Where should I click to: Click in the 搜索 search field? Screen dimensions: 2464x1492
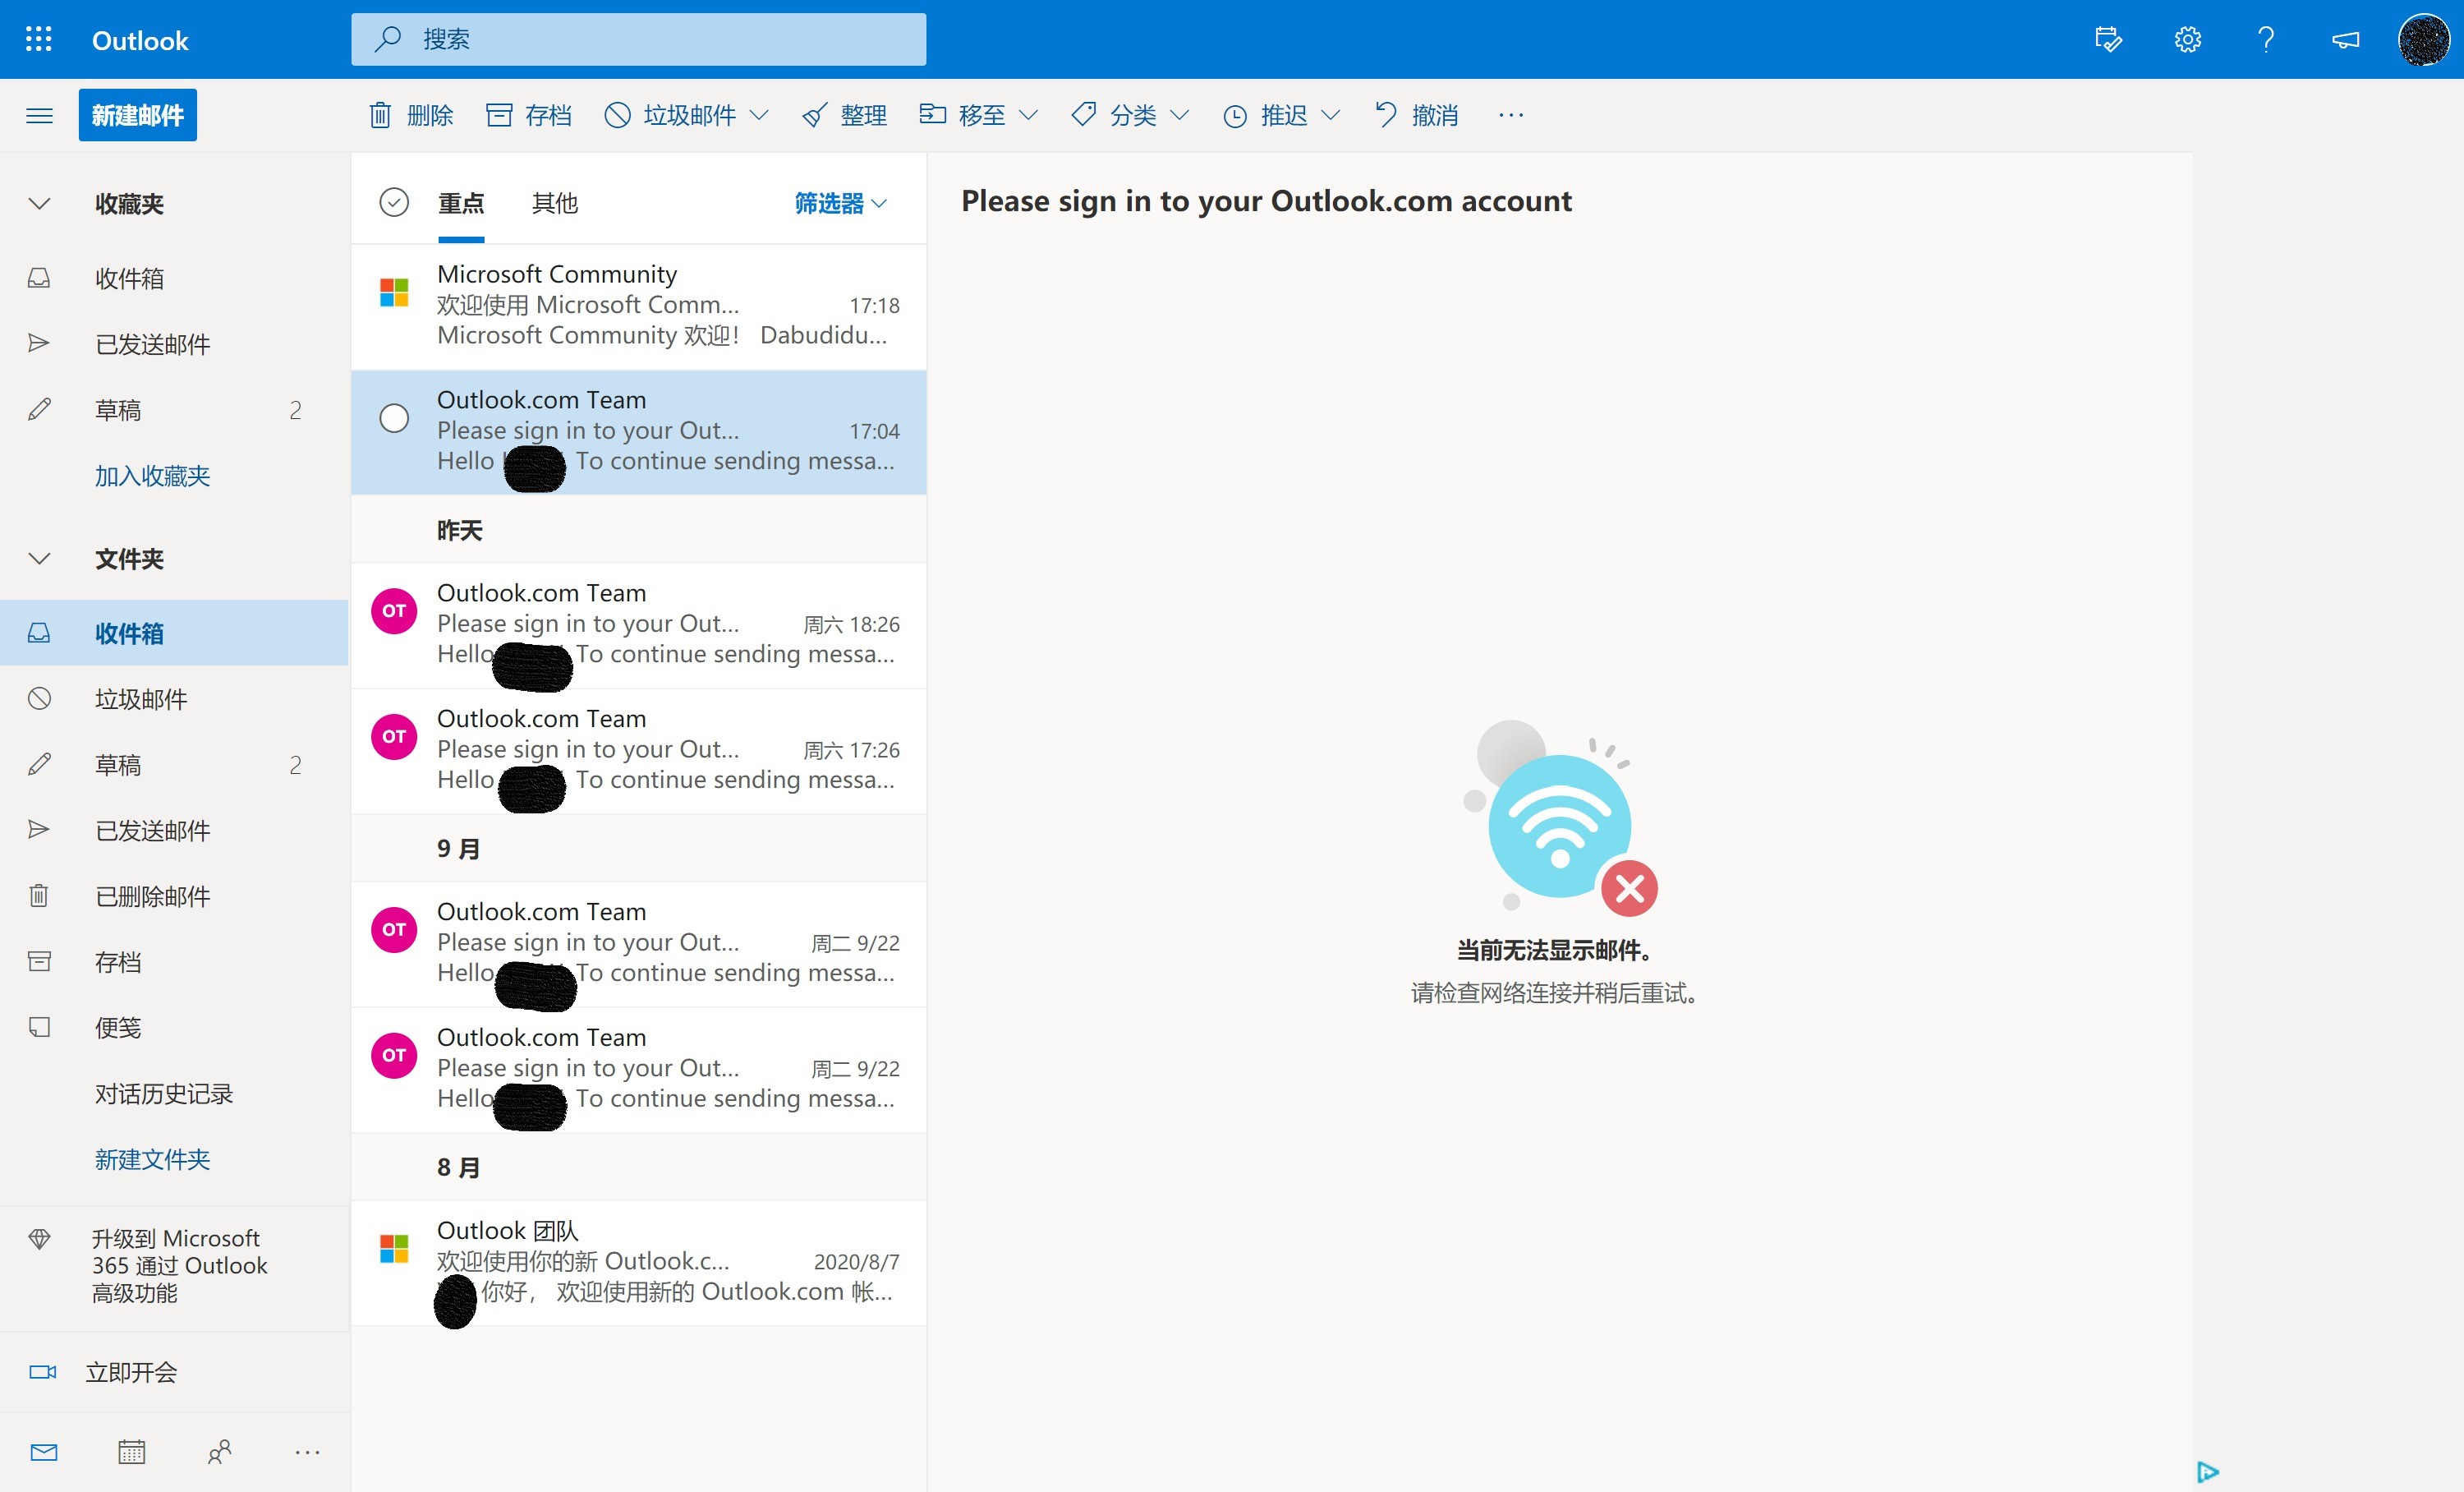point(638,39)
